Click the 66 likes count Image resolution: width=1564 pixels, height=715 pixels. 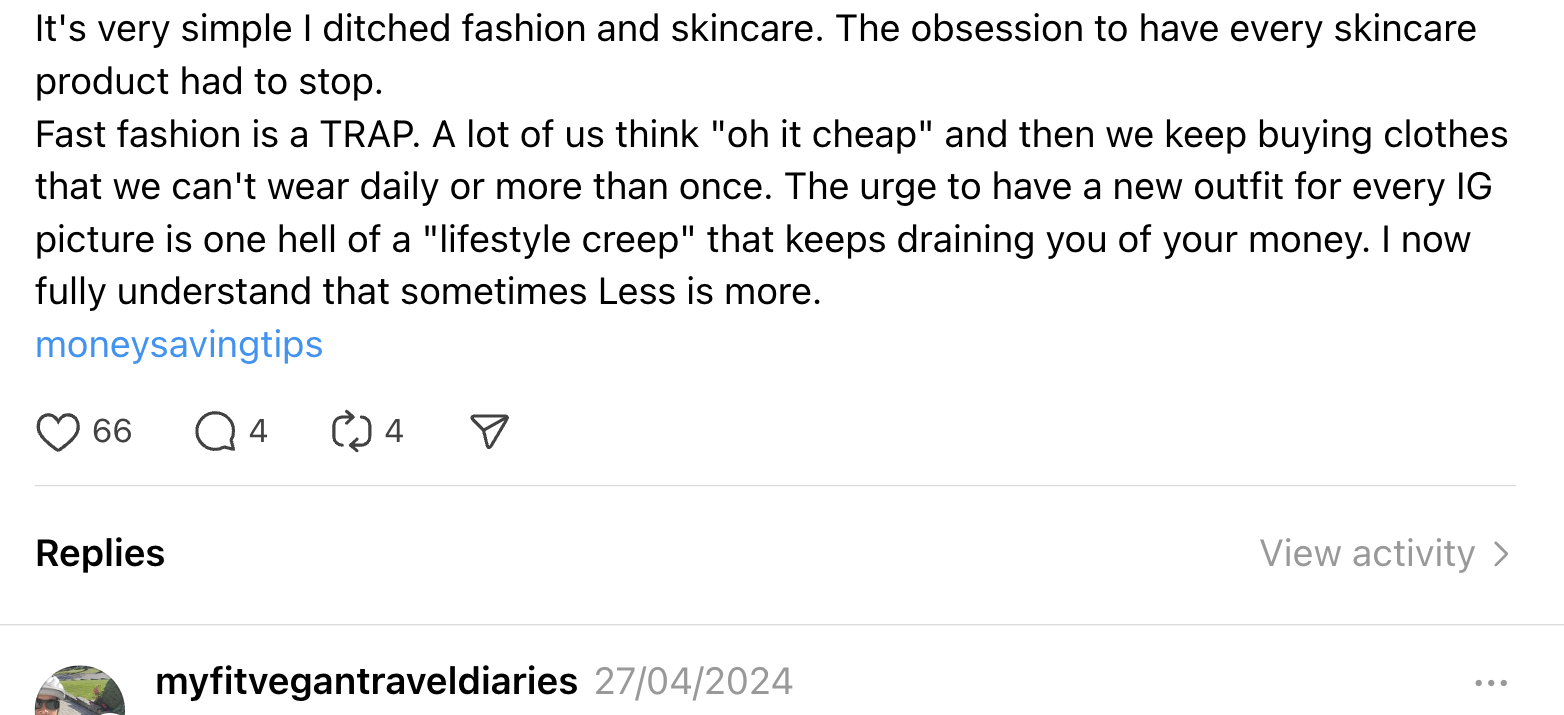(x=112, y=431)
